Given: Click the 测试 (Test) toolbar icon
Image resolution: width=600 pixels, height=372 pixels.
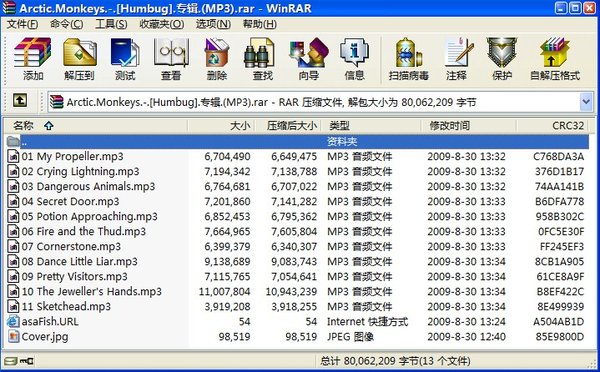Looking at the screenshot, I should point(125,52).
